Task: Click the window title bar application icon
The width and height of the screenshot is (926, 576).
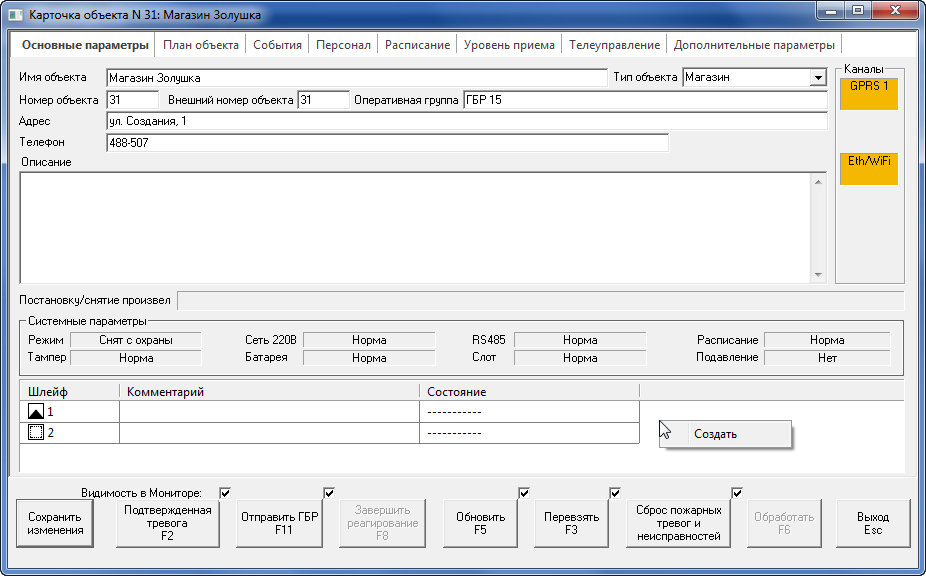Action: coord(17,15)
